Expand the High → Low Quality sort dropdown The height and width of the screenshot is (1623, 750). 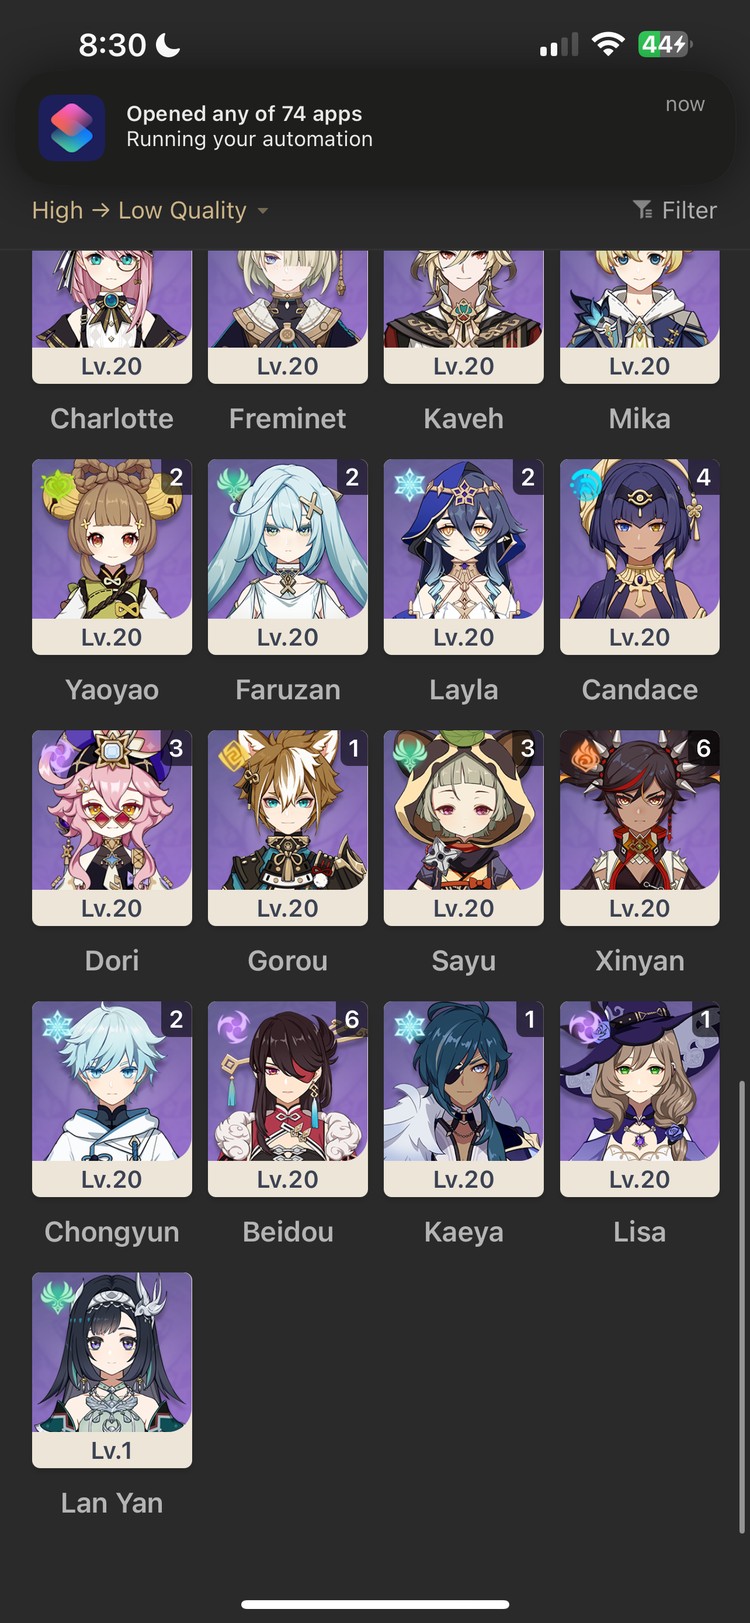(150, 210)
